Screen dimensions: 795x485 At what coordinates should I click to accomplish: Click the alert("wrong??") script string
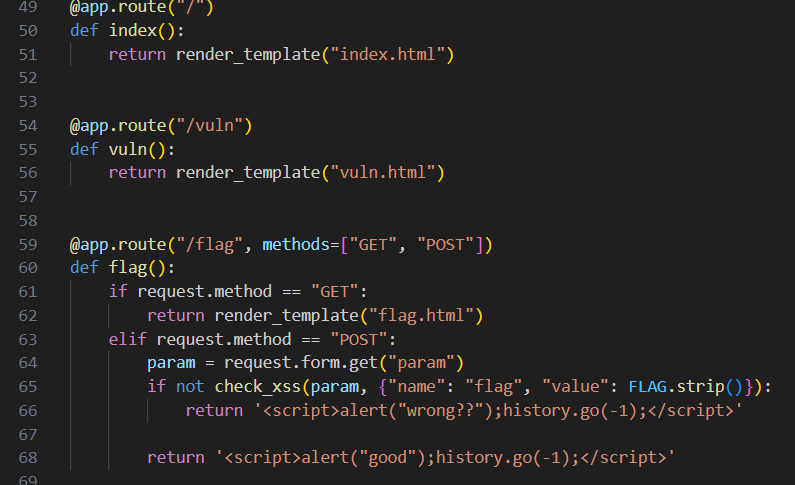coord(498,411)
